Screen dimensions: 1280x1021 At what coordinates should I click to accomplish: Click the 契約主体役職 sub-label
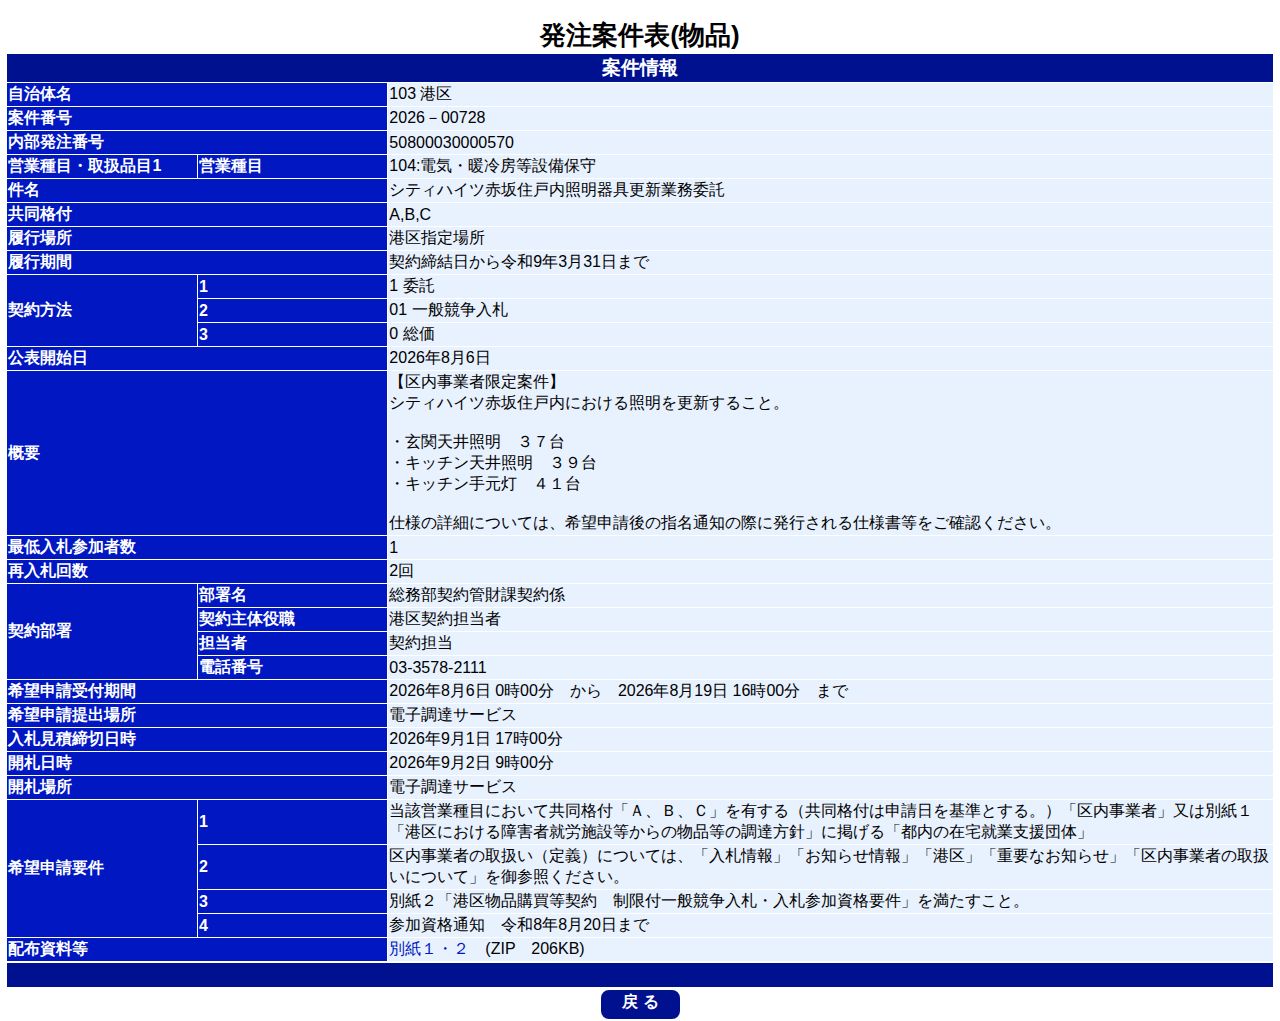[246, 619]
